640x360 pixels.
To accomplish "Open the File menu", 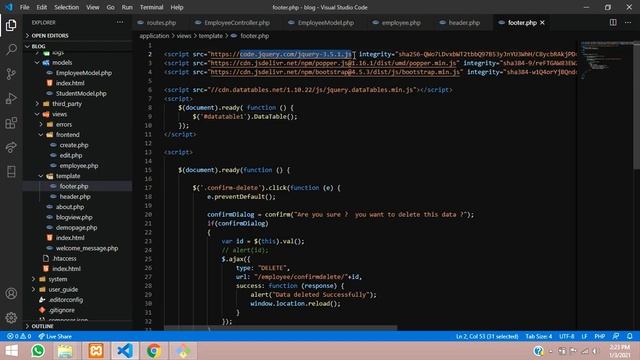I will coord(24,7).
